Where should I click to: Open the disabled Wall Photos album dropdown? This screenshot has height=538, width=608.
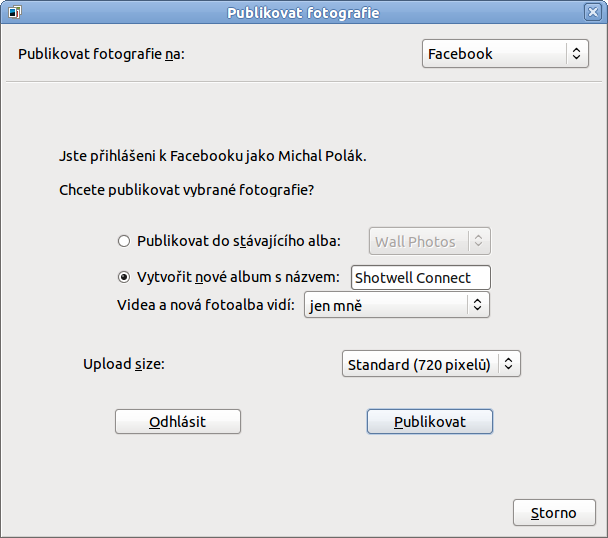pos(430,241)
